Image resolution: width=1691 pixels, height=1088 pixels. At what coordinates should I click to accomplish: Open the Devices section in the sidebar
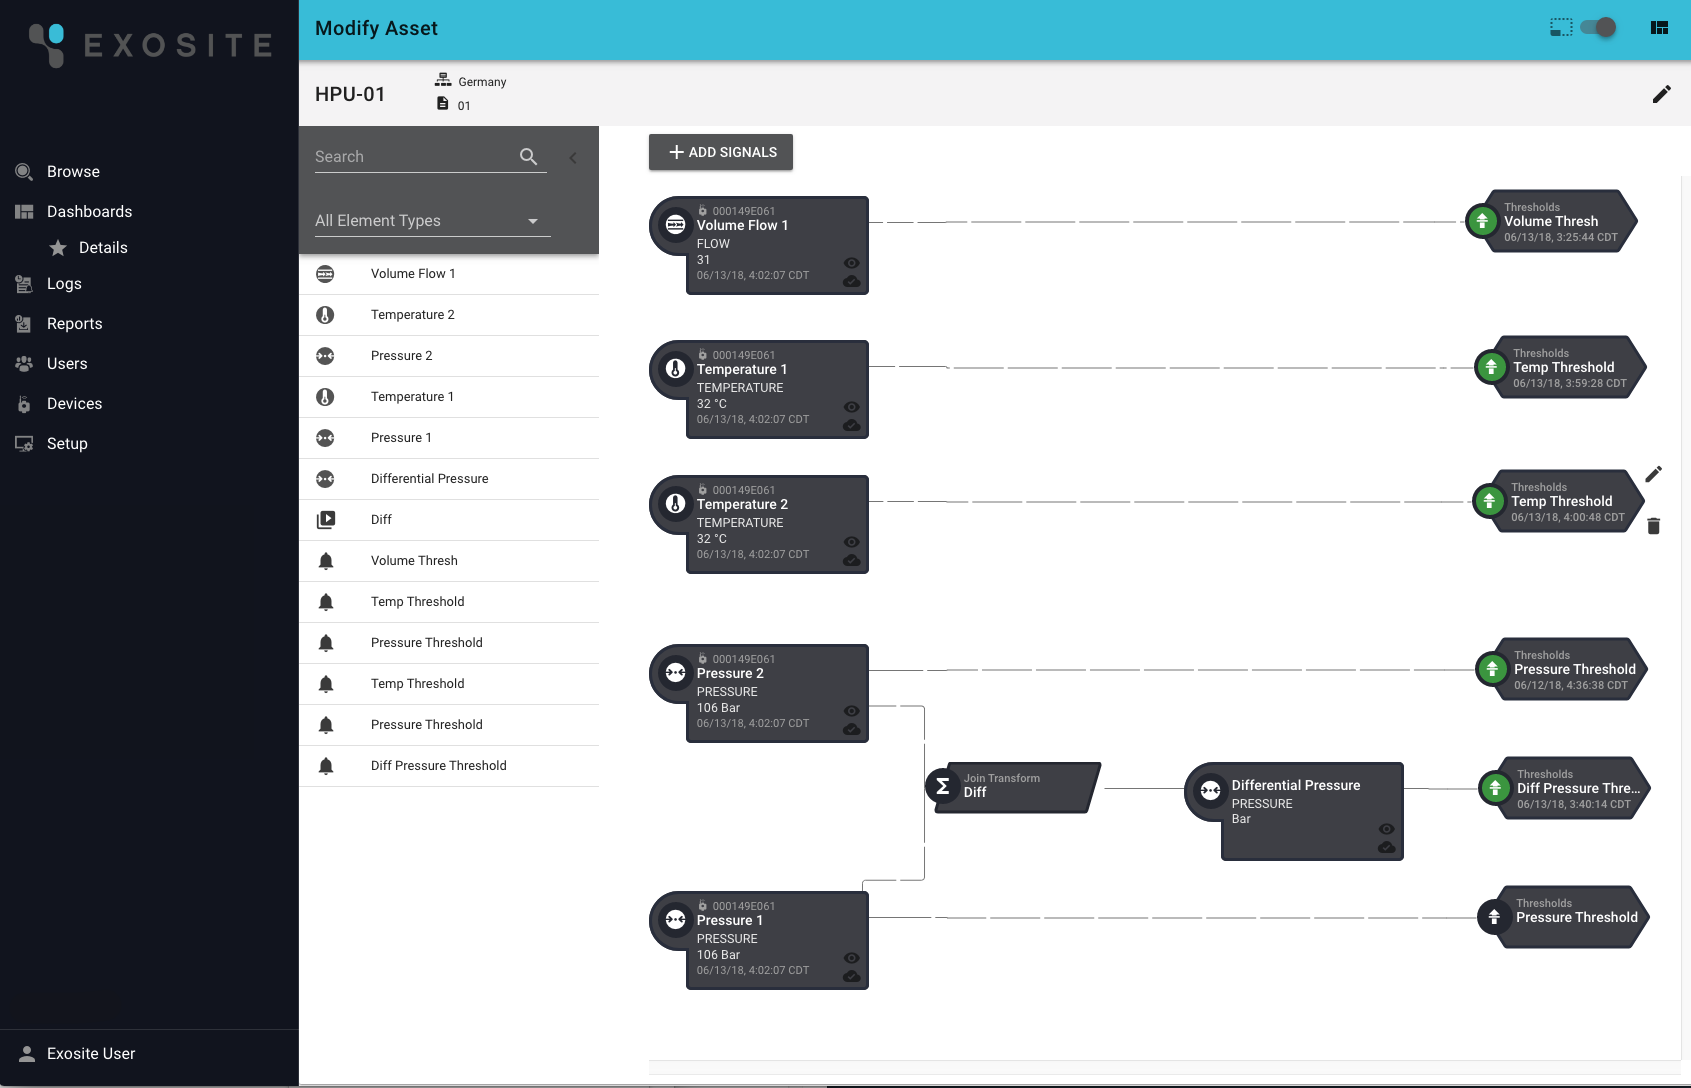point(74,403)
